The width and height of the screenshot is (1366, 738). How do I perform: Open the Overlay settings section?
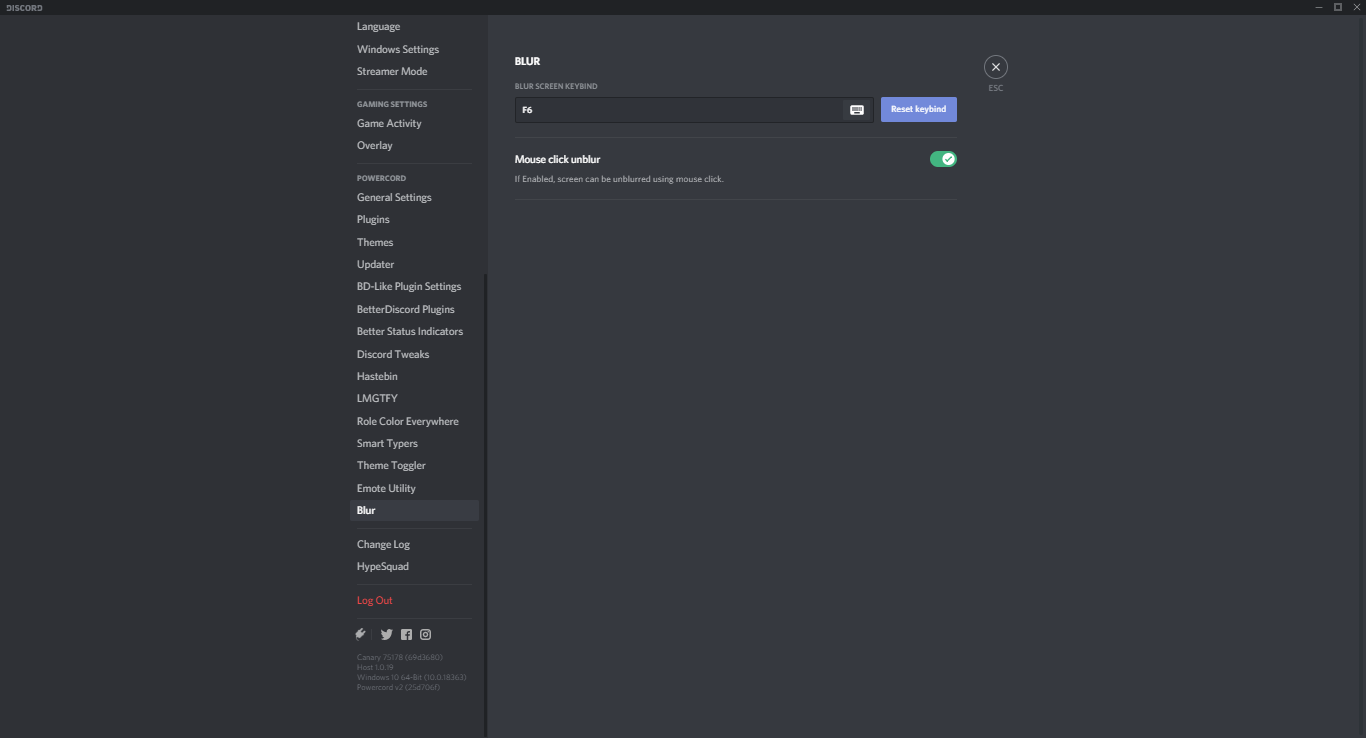pyautogui.click(x=414, y=146)
